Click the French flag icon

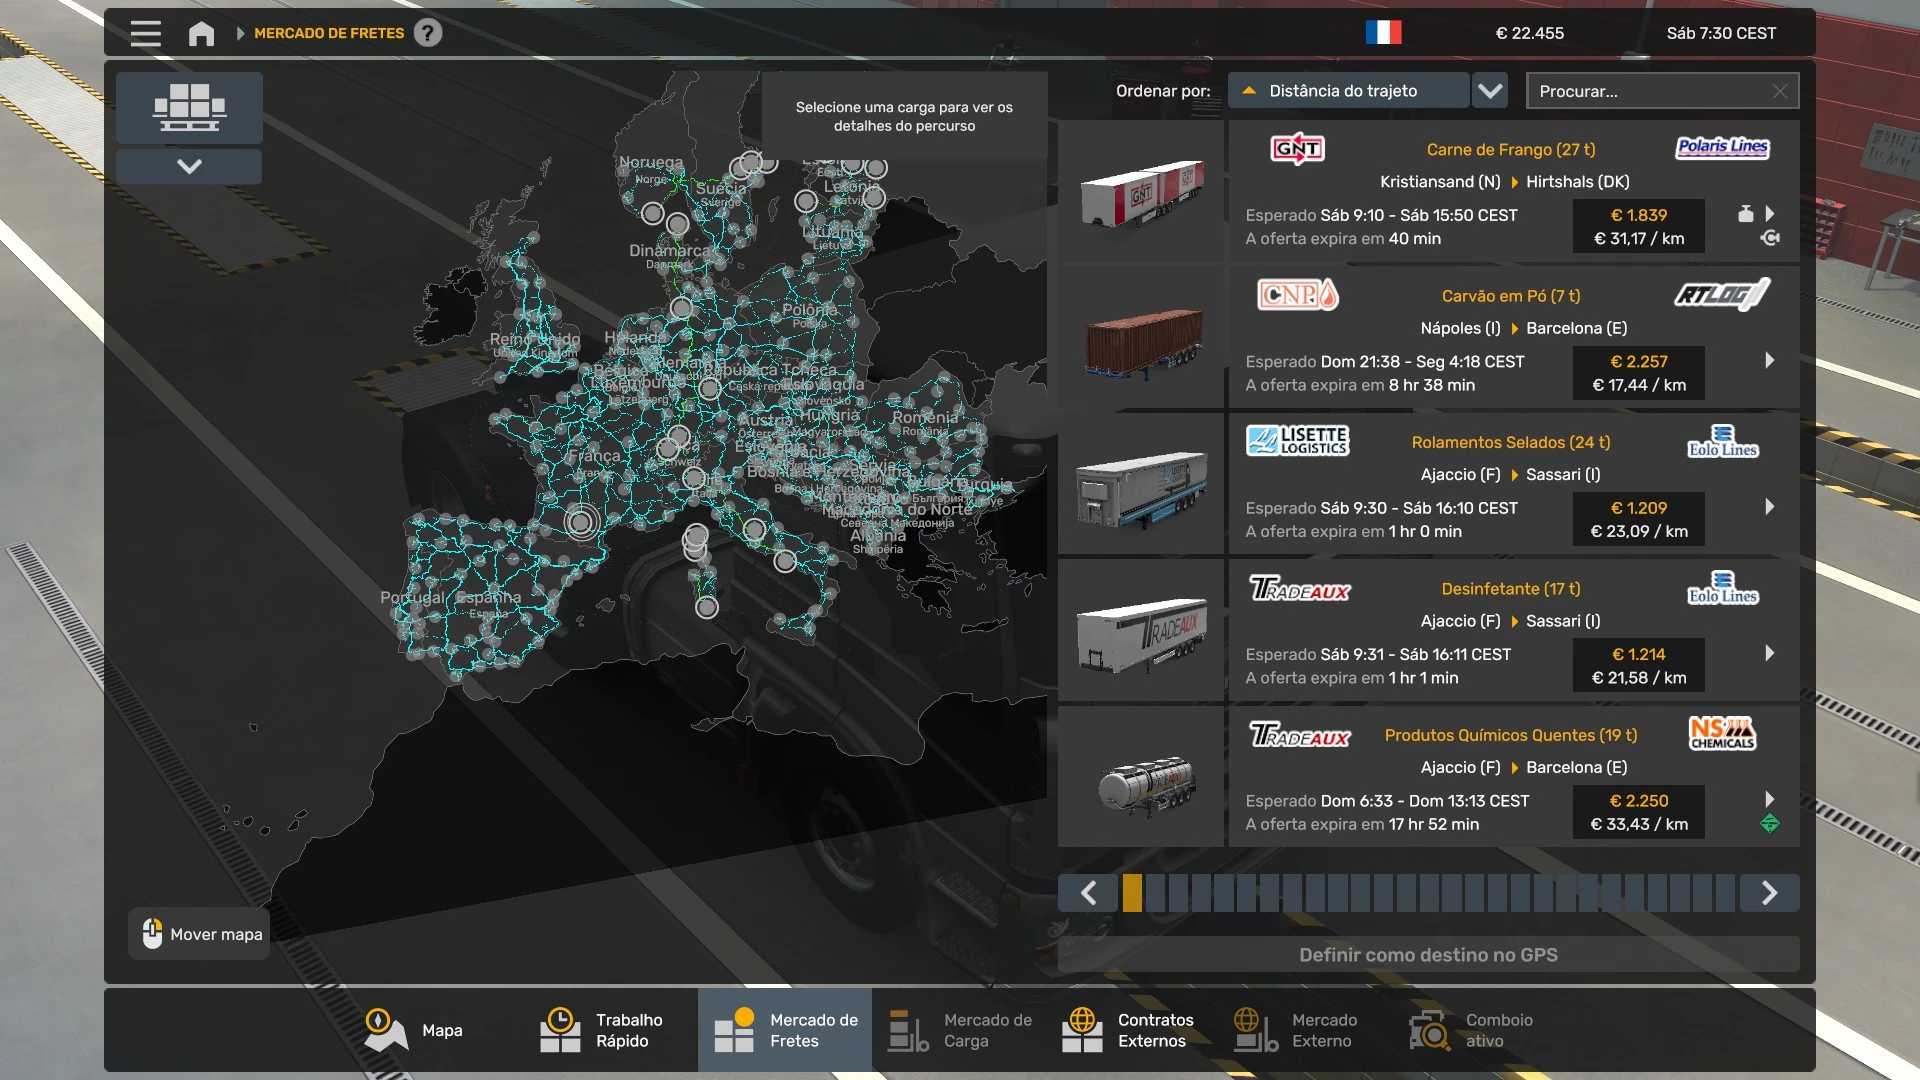point(1383,33)
